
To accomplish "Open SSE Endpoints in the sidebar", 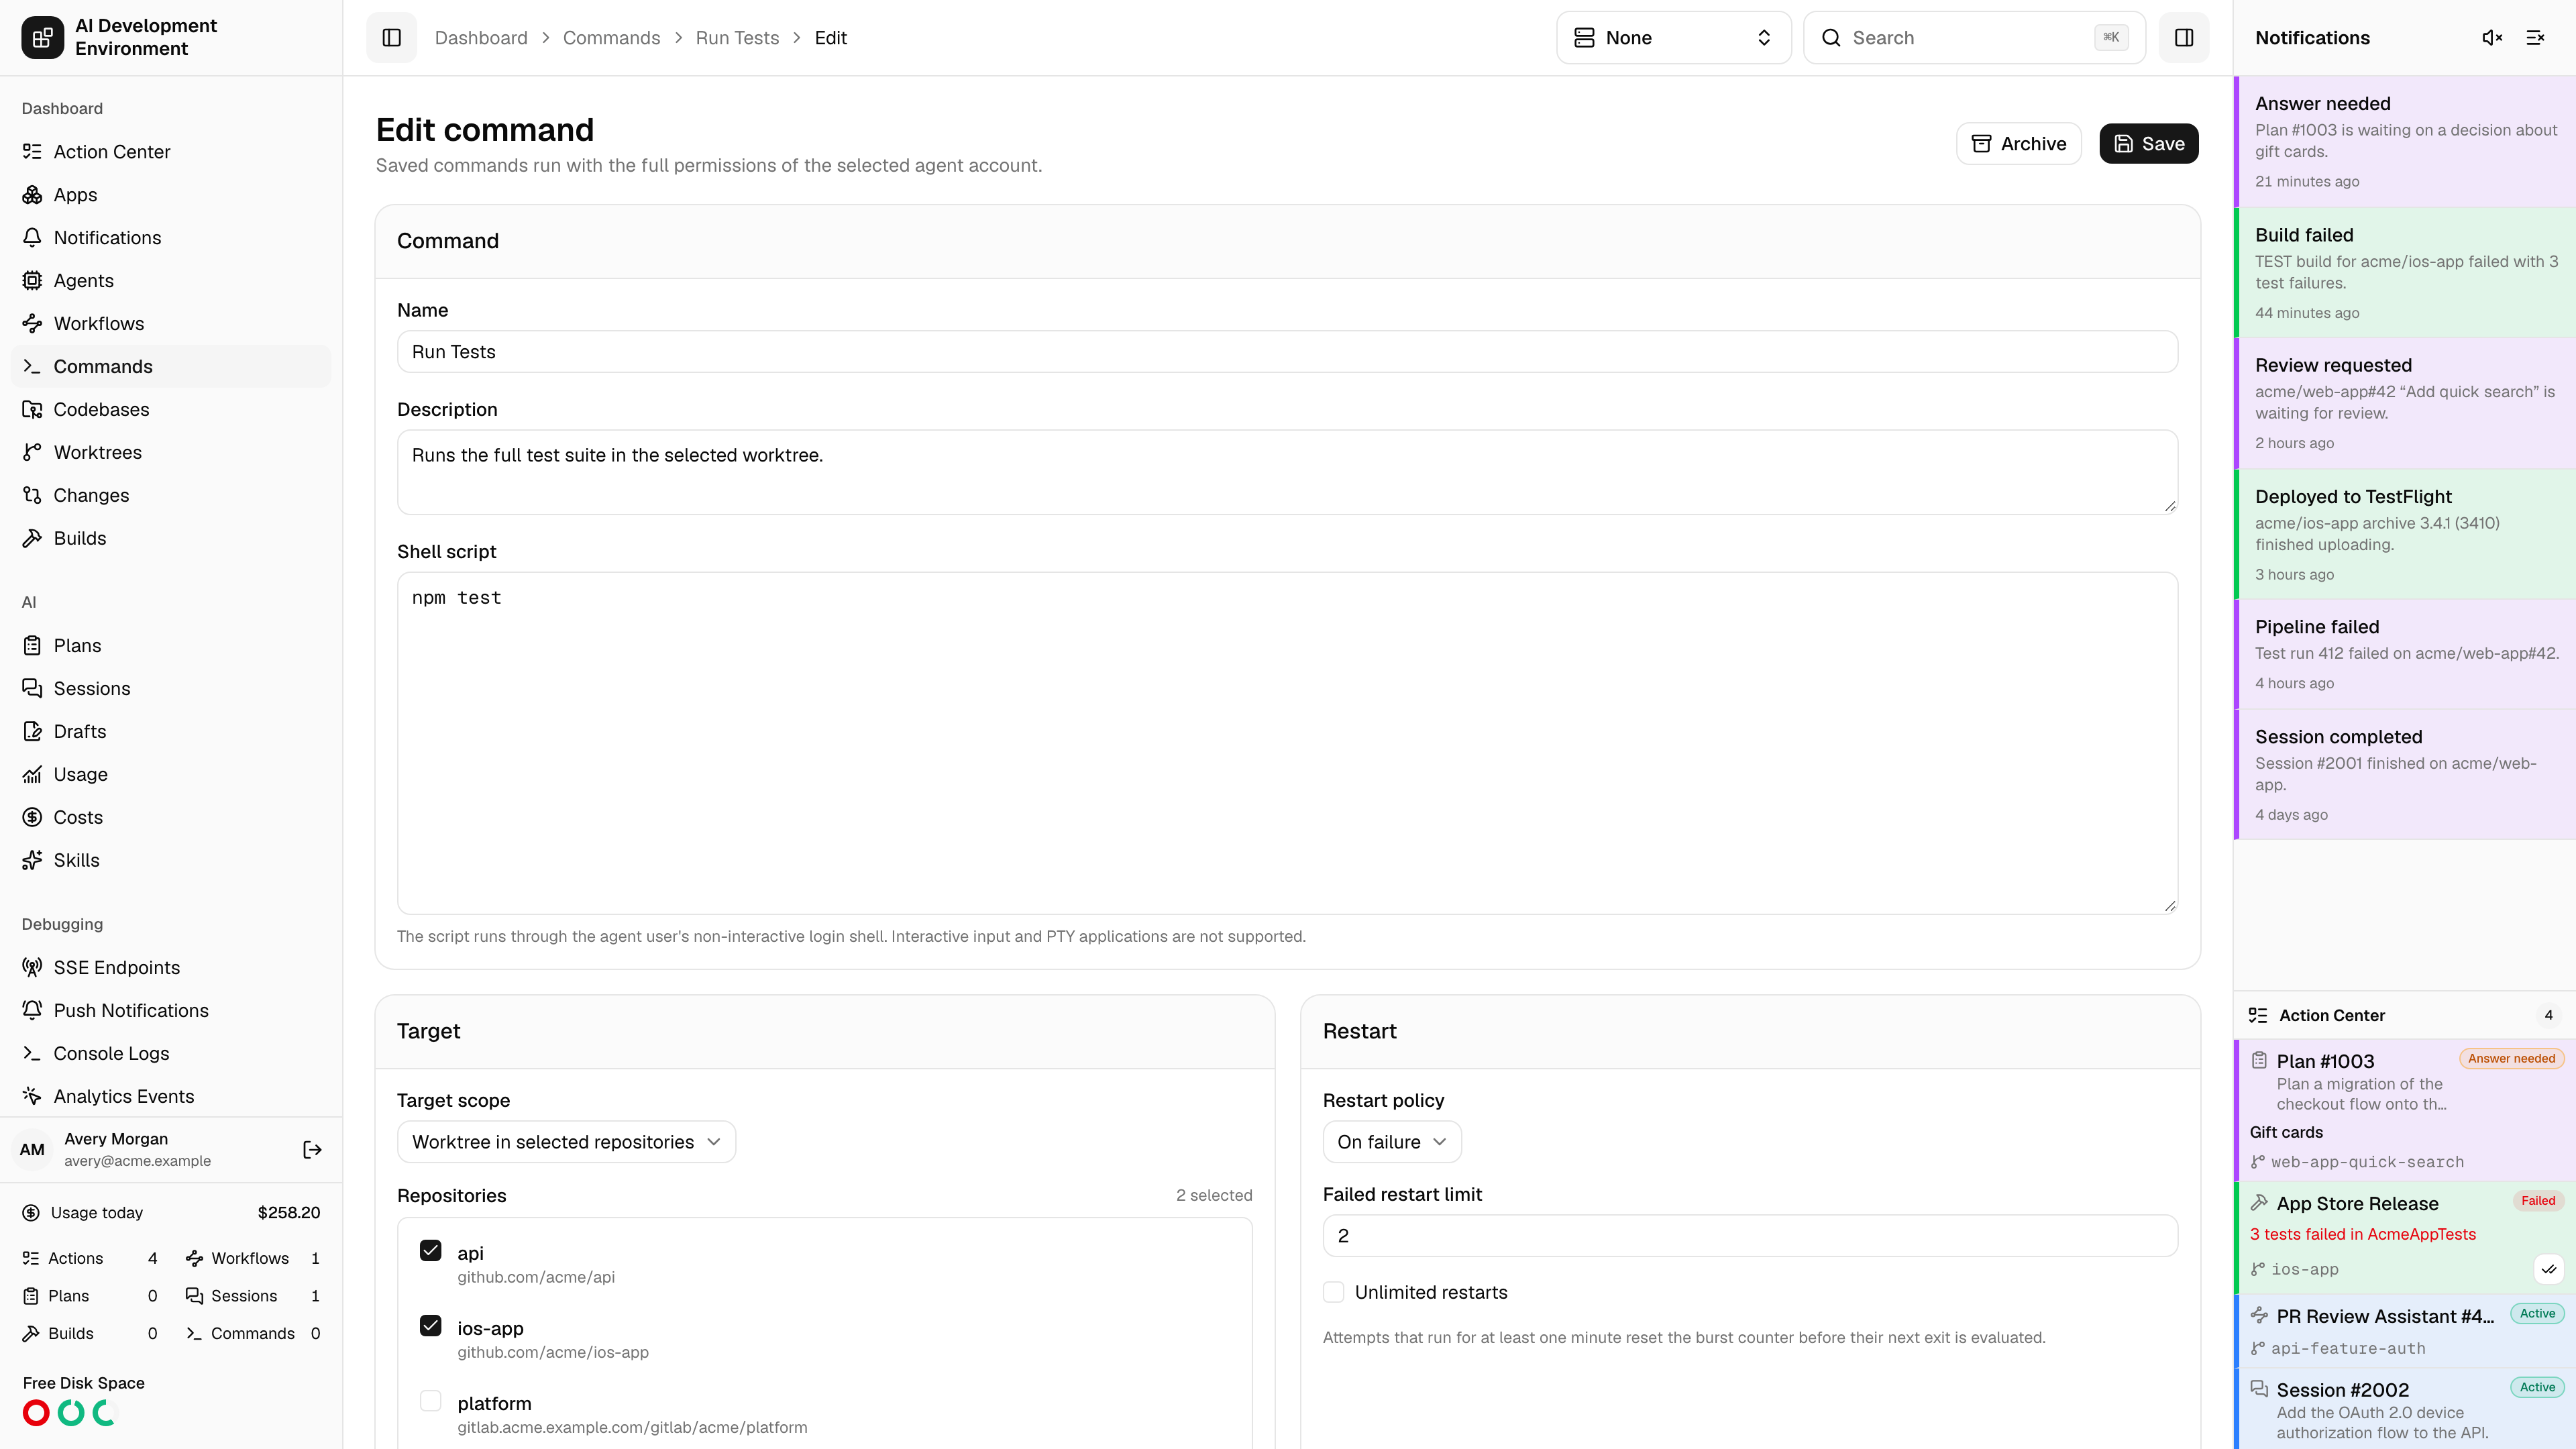I will click(x=171, y=968).
